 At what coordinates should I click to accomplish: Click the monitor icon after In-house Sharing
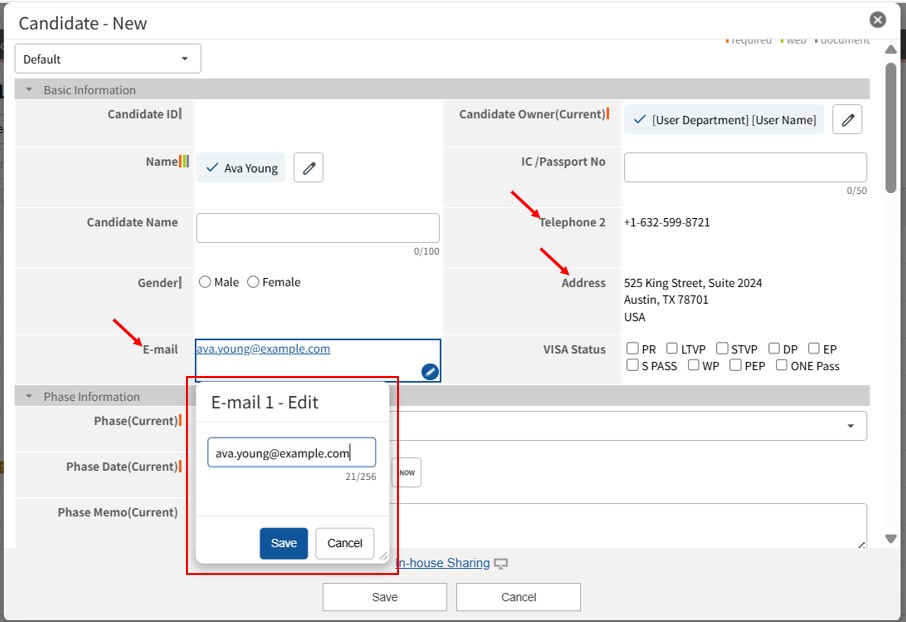click(501, 564)
